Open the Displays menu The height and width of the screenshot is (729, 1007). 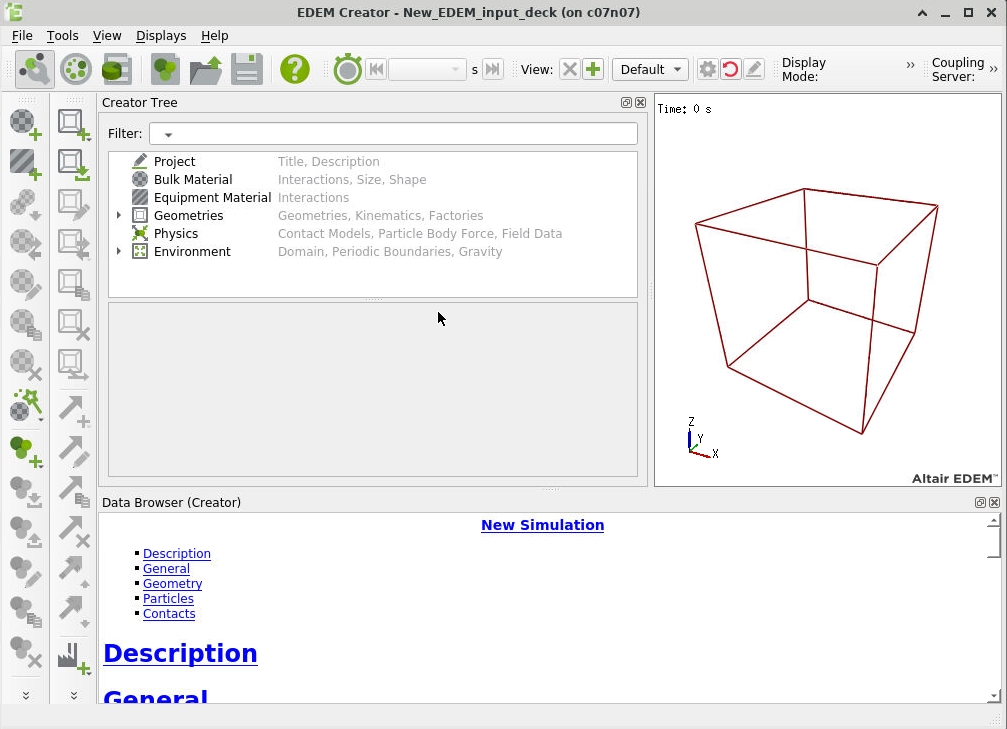pos(161,35)
